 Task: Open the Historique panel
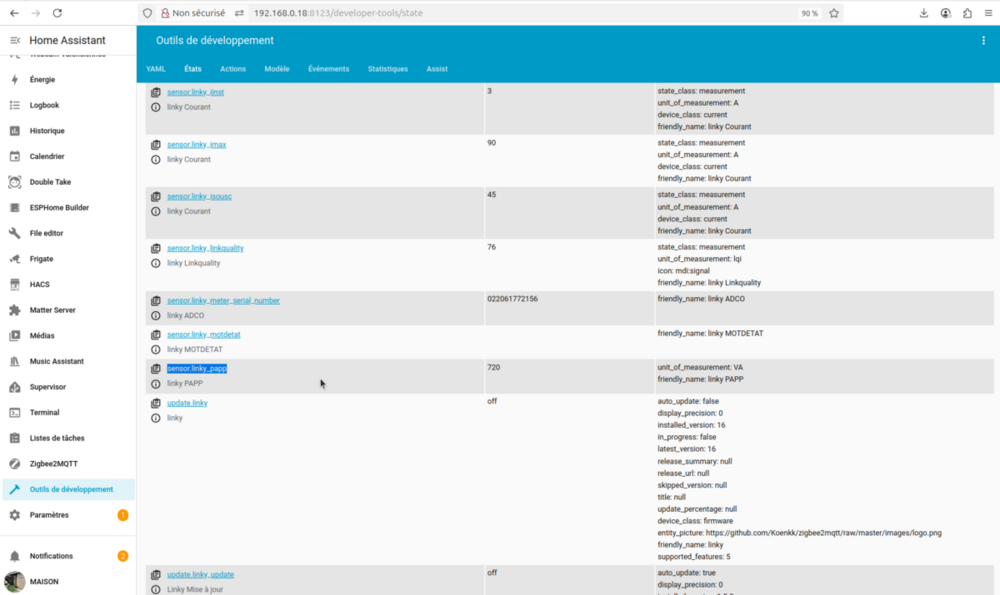(68, 131)
